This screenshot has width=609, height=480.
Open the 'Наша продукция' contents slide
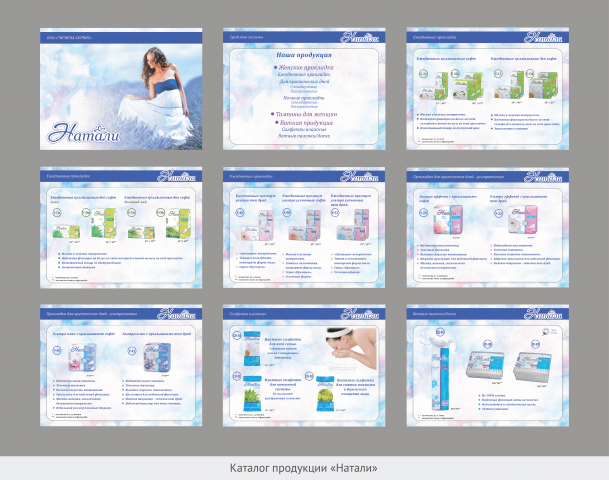(x=304, y=89)
